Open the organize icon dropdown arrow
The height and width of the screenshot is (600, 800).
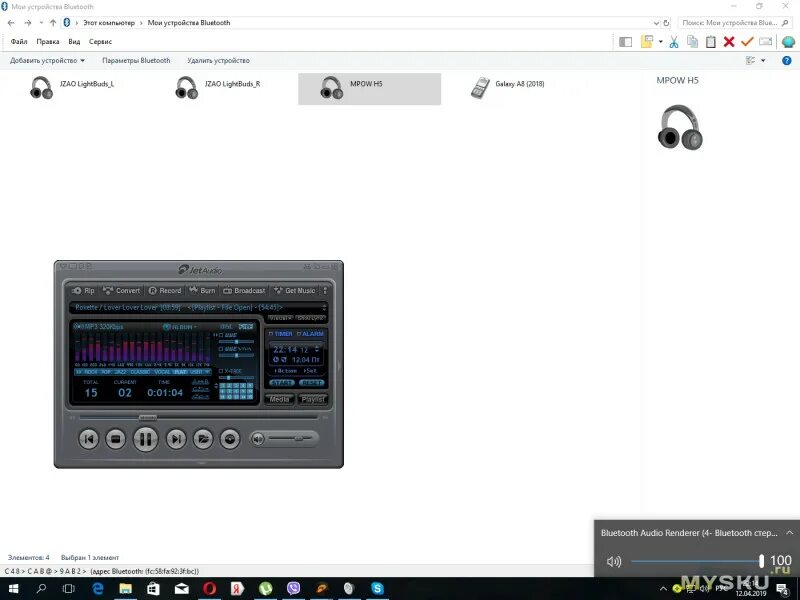coord(660,42)
